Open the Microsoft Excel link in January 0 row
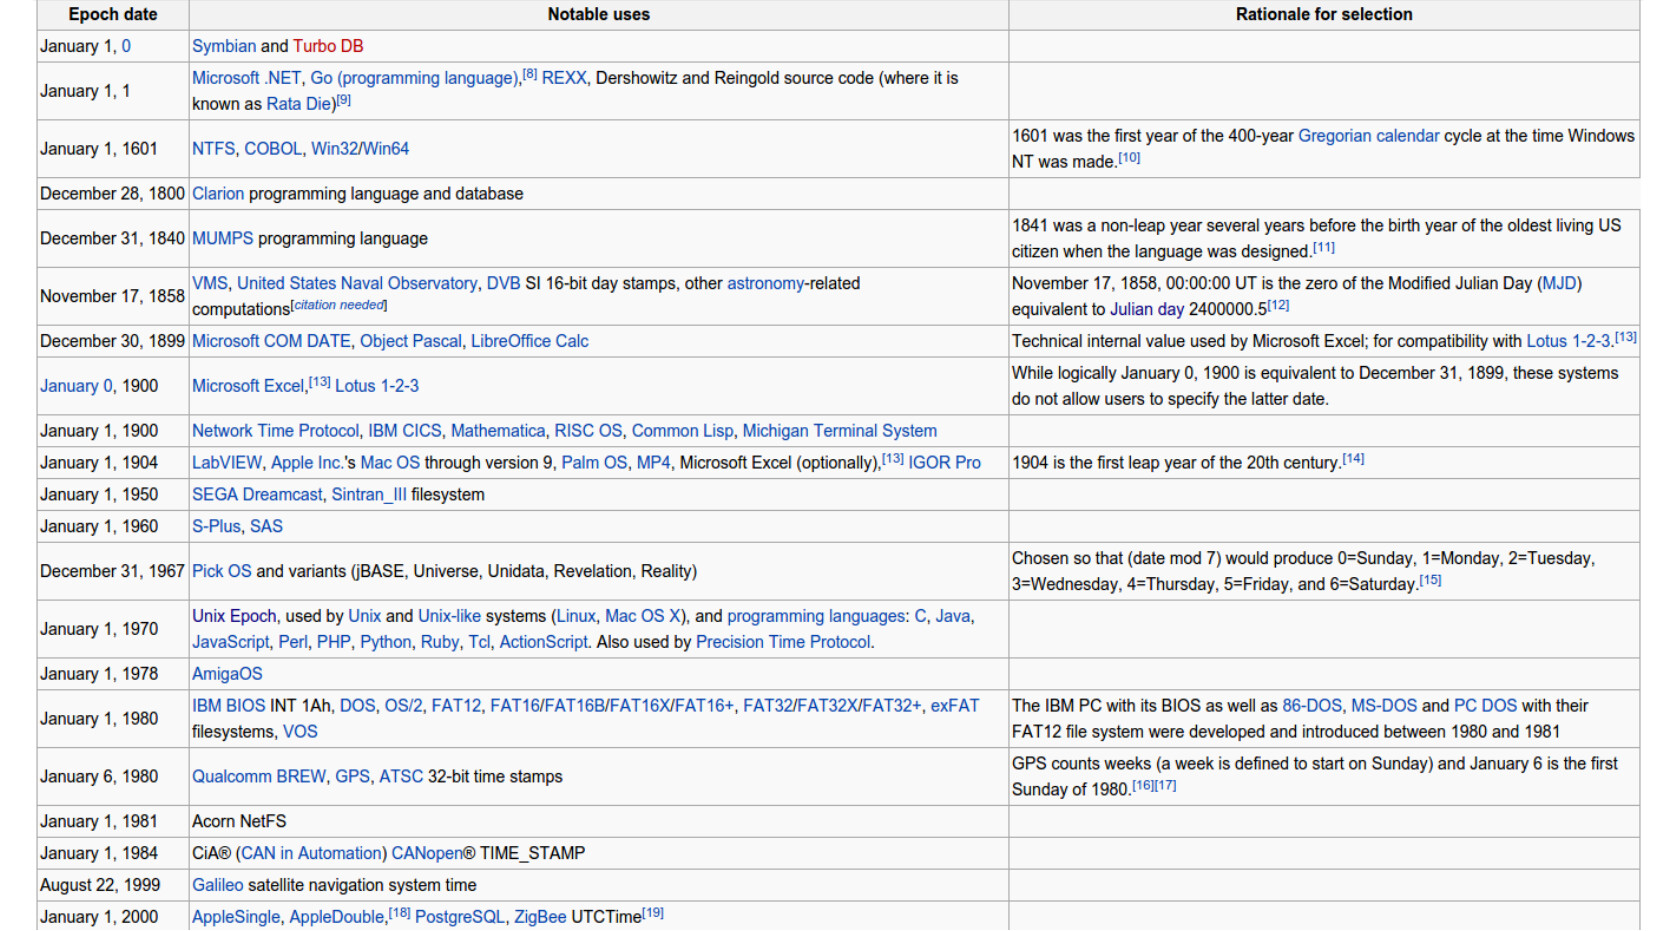Viewport: 1654px width, 931px height. point(248,386)
